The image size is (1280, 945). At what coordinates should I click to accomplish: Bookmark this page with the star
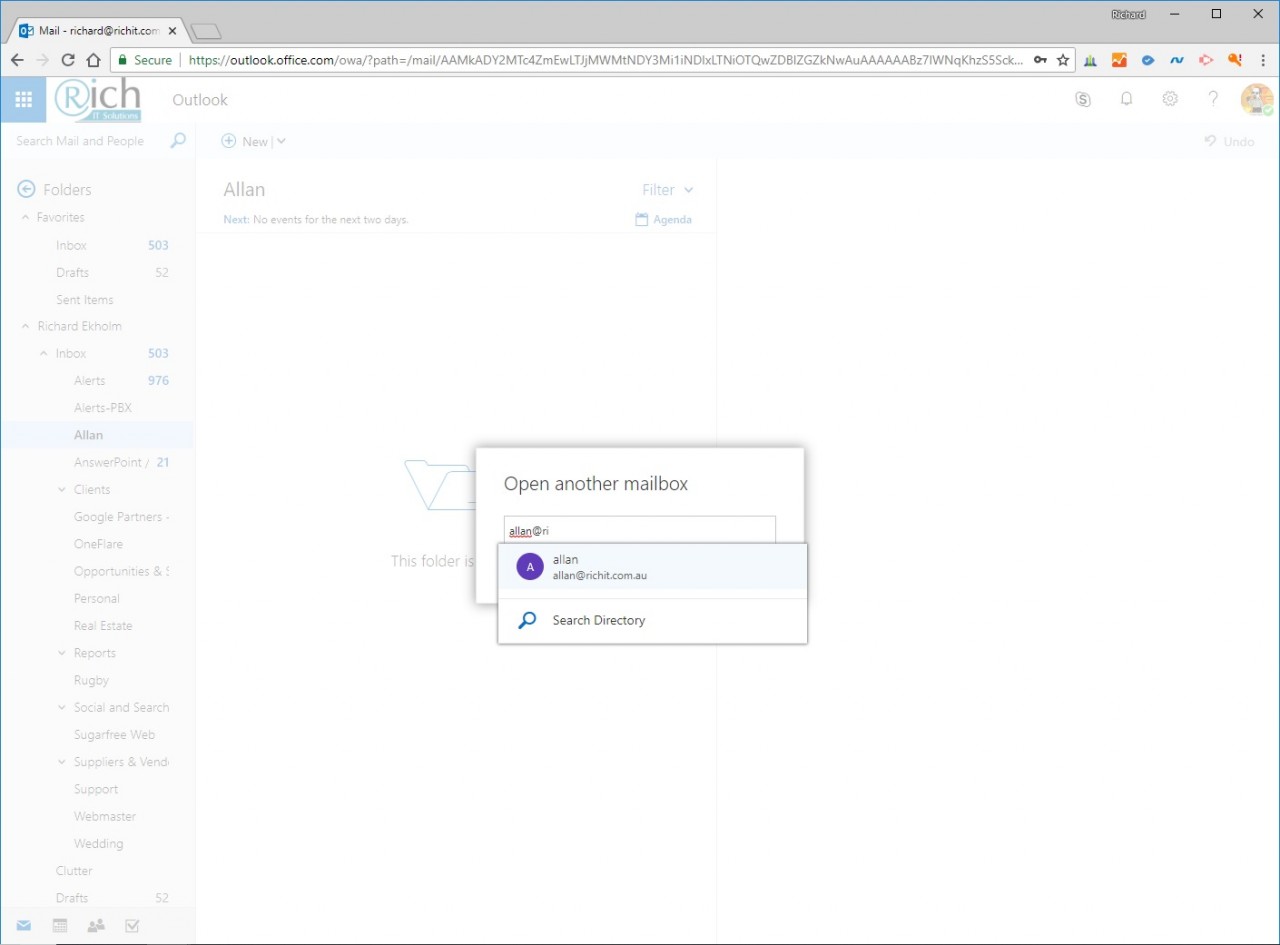(x=1062, y=60)
